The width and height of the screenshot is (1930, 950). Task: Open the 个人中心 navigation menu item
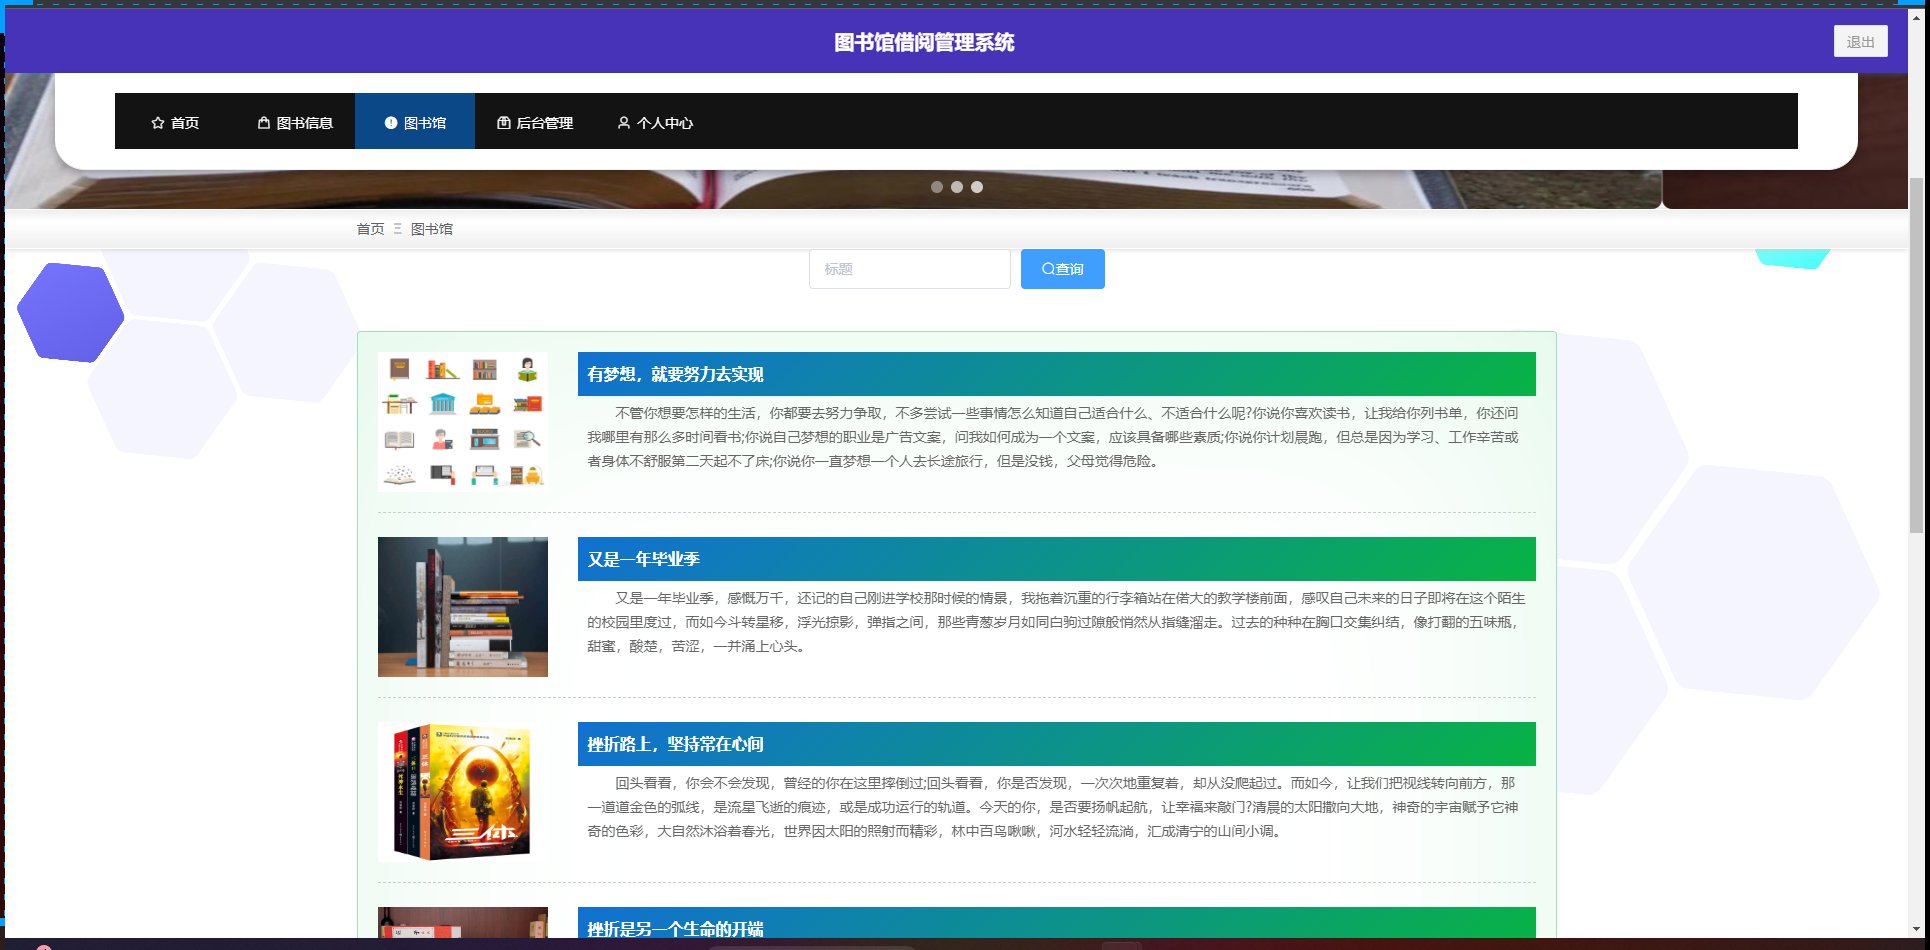[655, 122]
